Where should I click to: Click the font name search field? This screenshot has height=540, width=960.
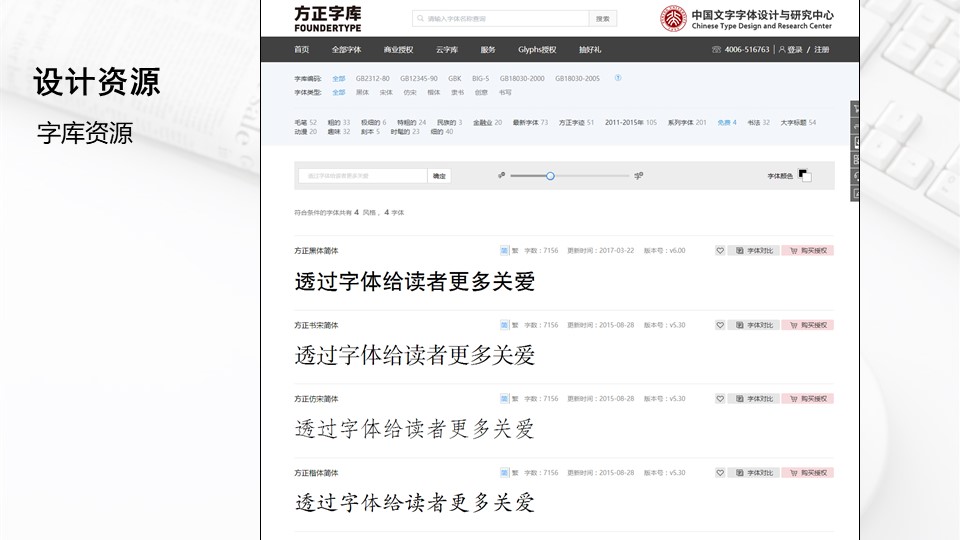click(x=501, y=18)
